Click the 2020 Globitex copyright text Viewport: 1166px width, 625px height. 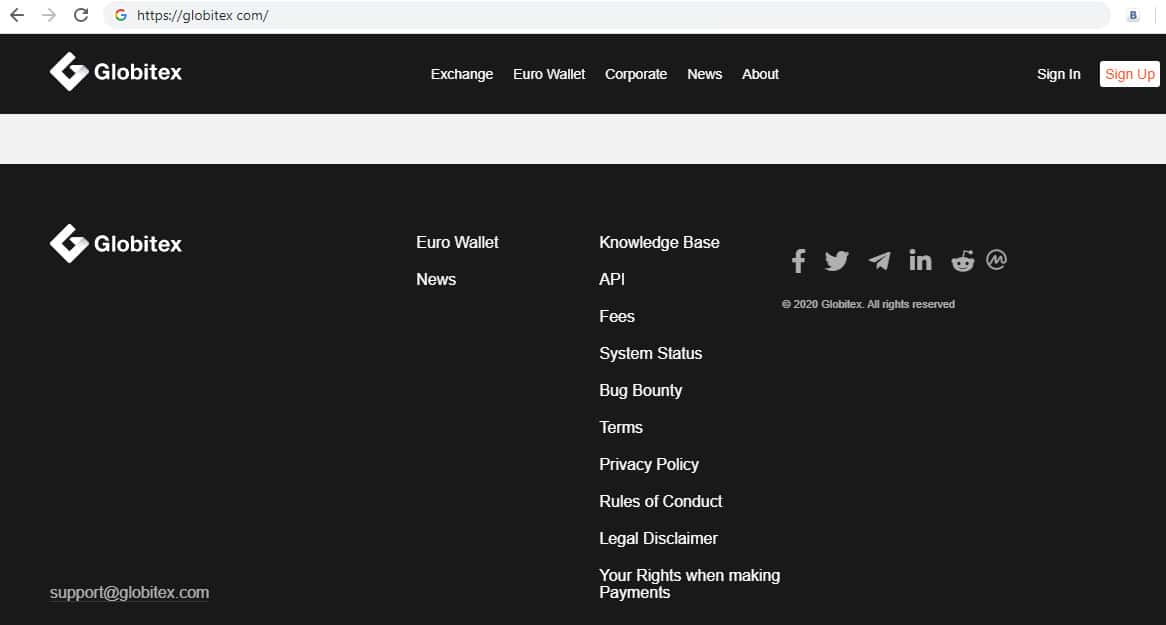point(868,304)
